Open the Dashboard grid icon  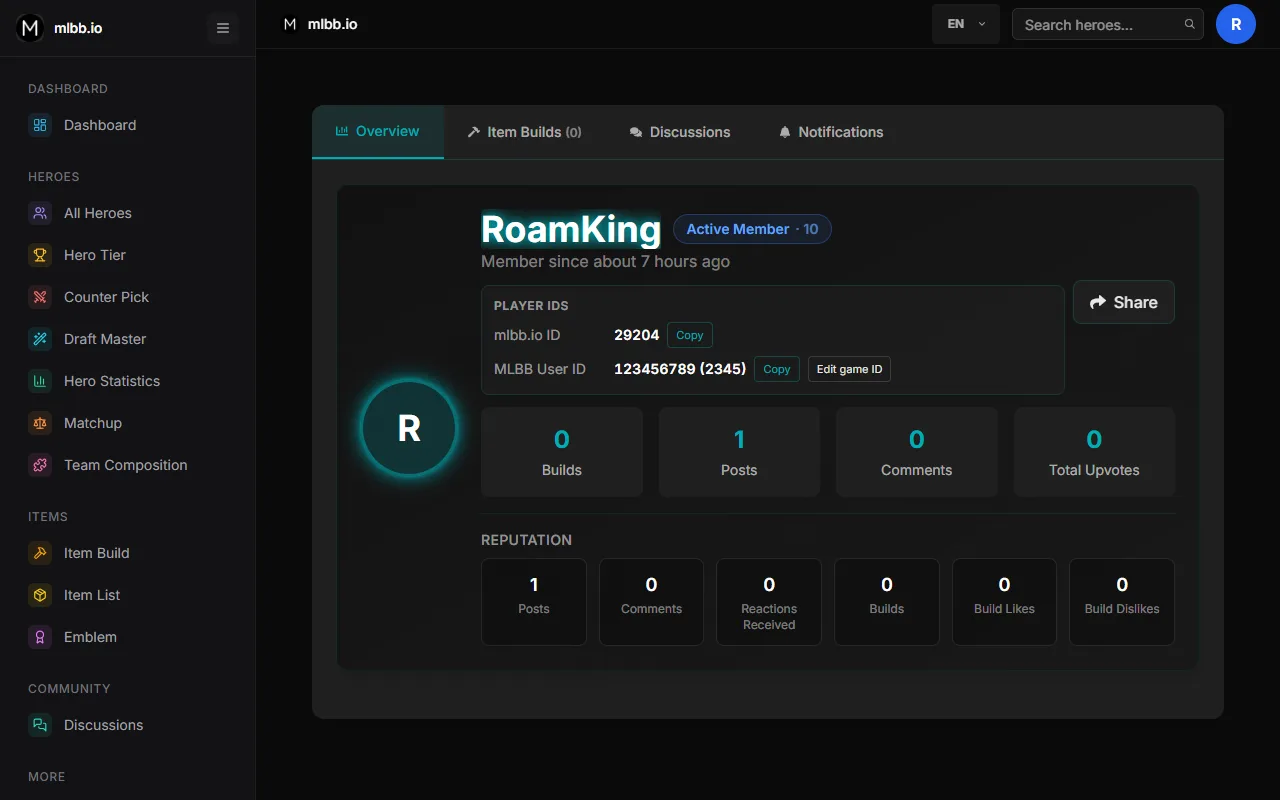coord(40,125)
